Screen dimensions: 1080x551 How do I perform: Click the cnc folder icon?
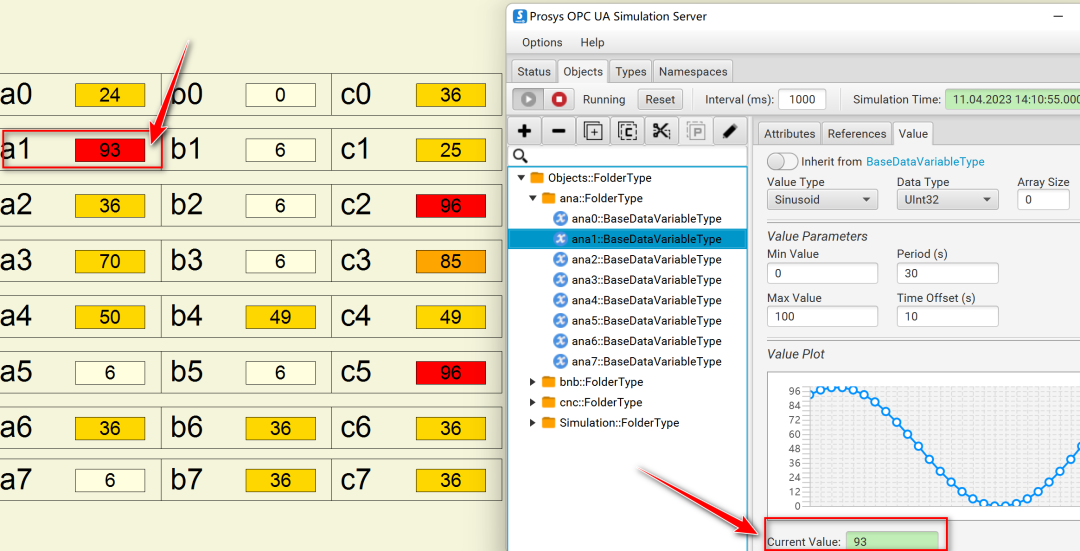click(549, 402)
